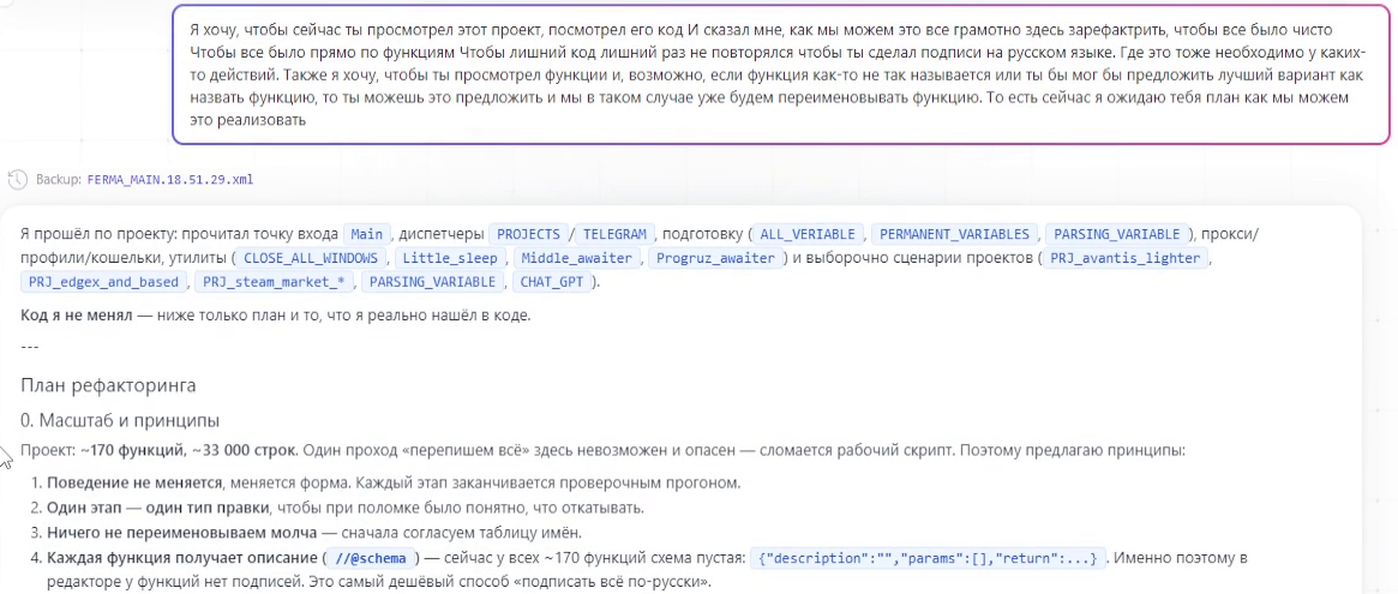Open the PROJECTS dispatcher code tag
This screenshot has height=594, width=1398.
click(x=528, y=234)
